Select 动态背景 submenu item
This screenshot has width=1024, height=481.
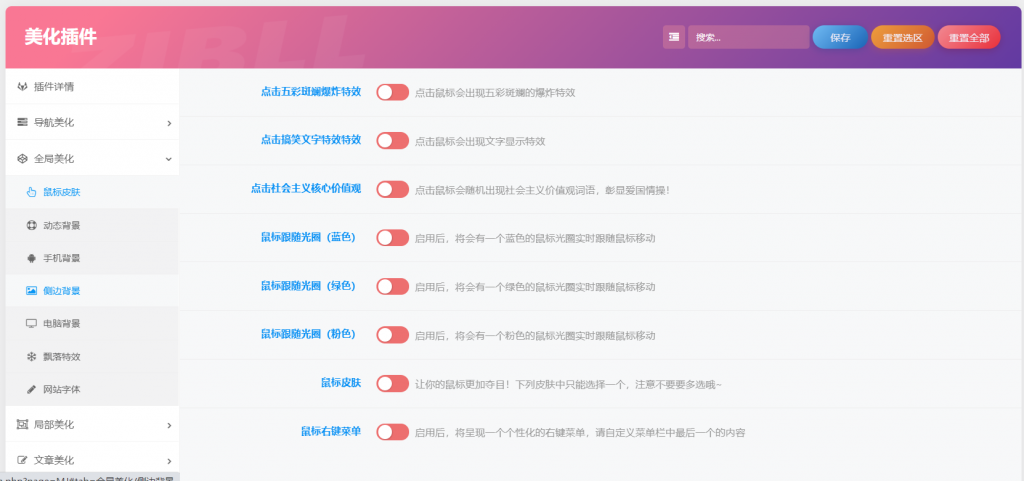pos(92,225)
